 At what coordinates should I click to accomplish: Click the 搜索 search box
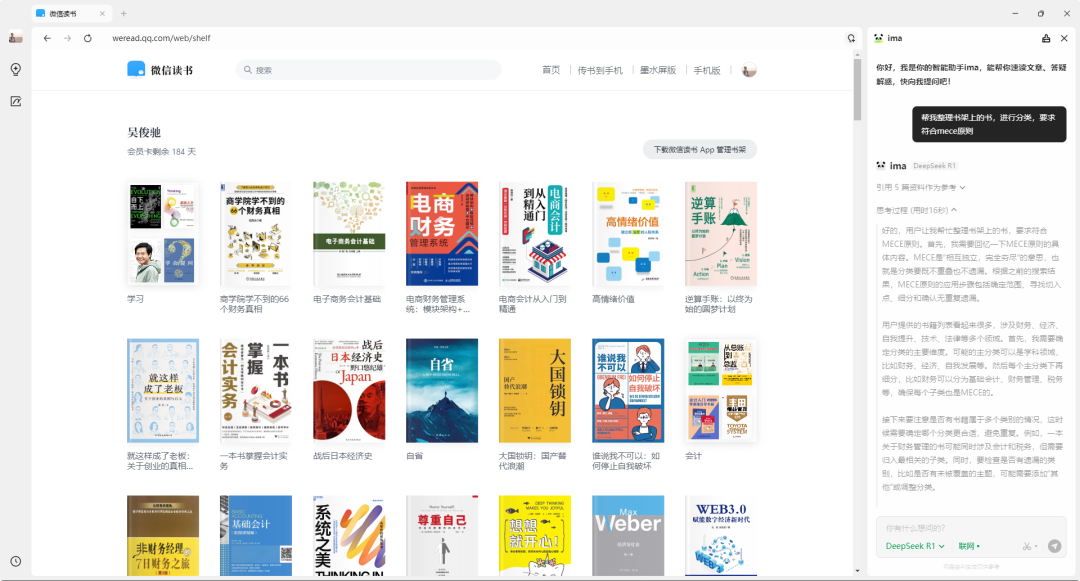[368, 70]
